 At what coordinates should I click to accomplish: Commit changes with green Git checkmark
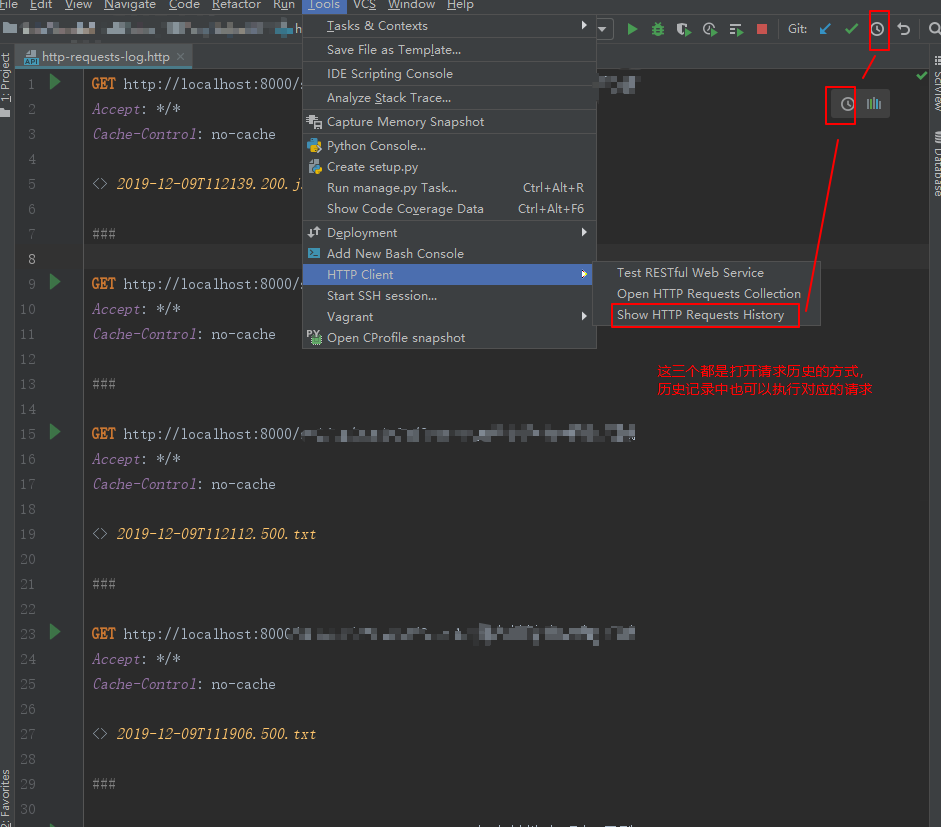[851, 29]
